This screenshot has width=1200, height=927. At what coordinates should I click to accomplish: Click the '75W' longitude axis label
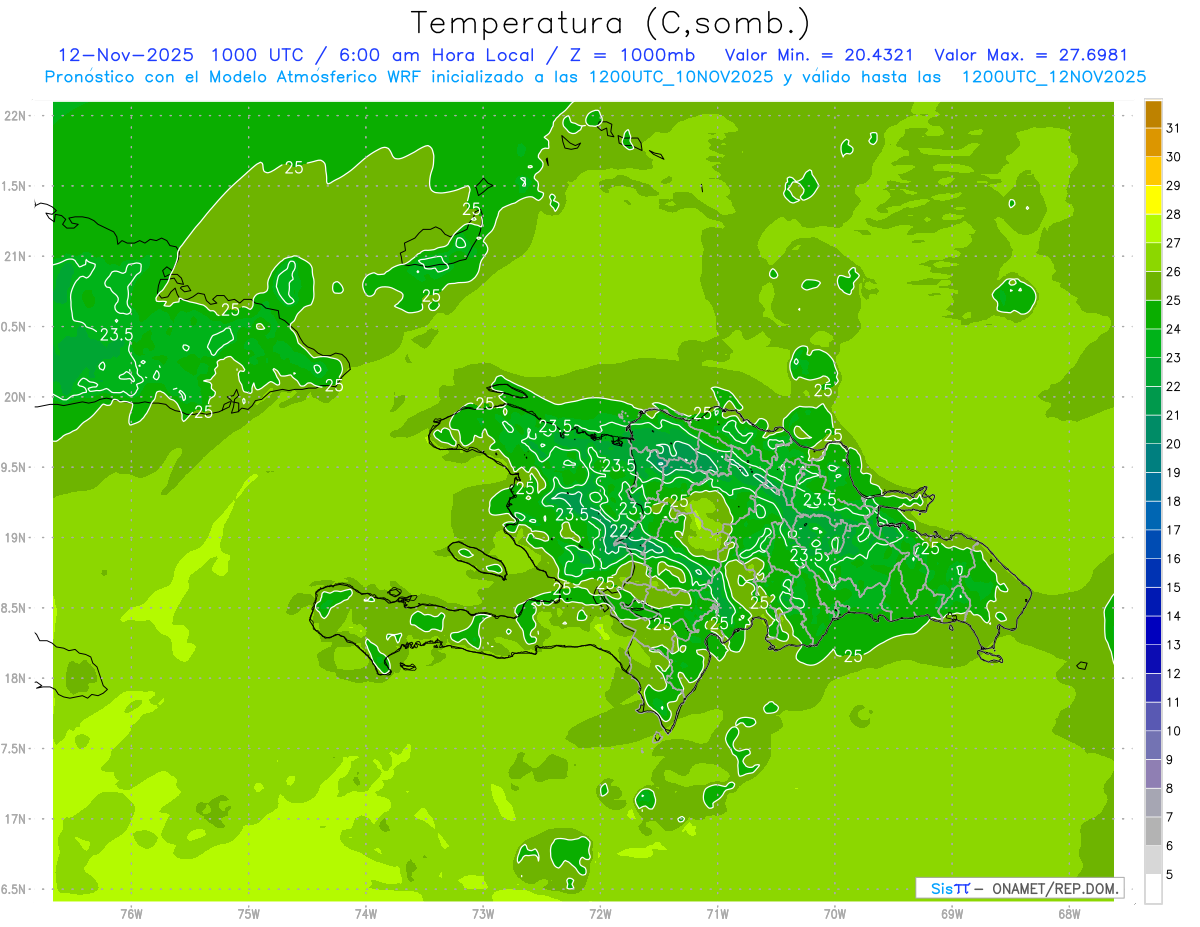click(x=249, y=914)
